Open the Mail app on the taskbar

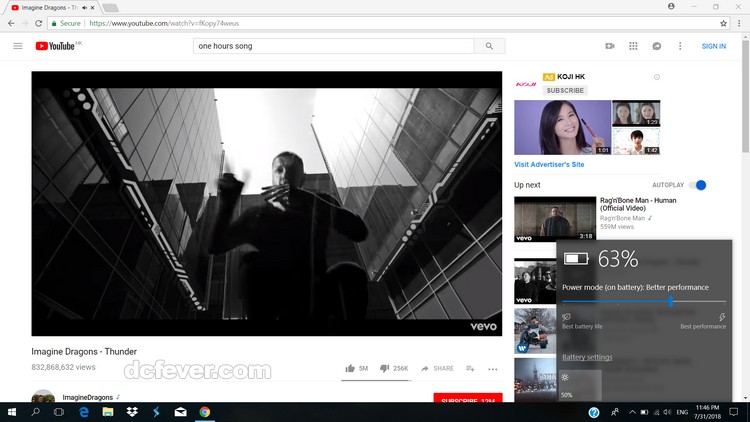[180, 412]
